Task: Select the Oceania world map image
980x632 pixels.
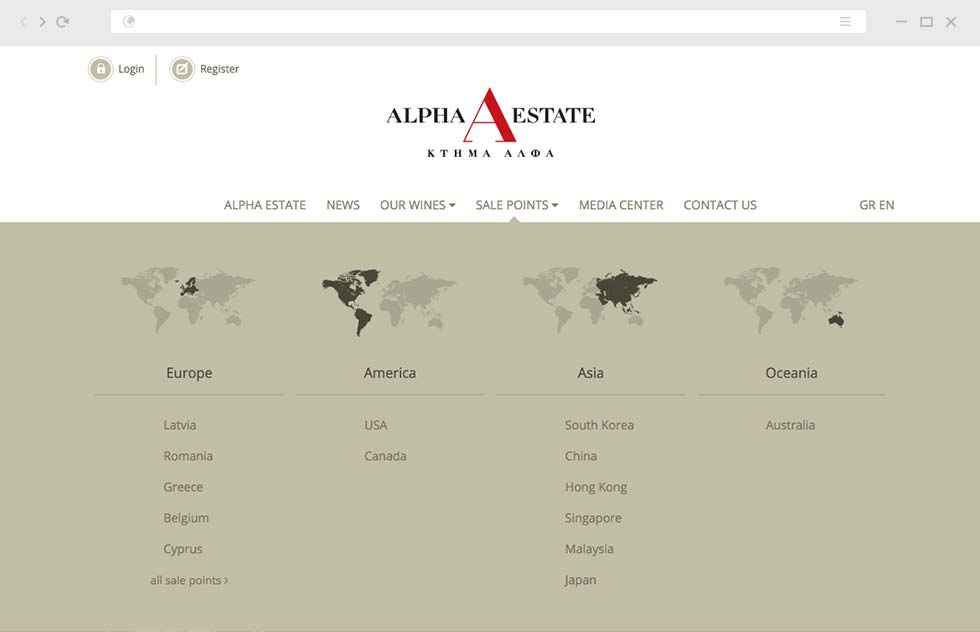Action: (791, 300)
